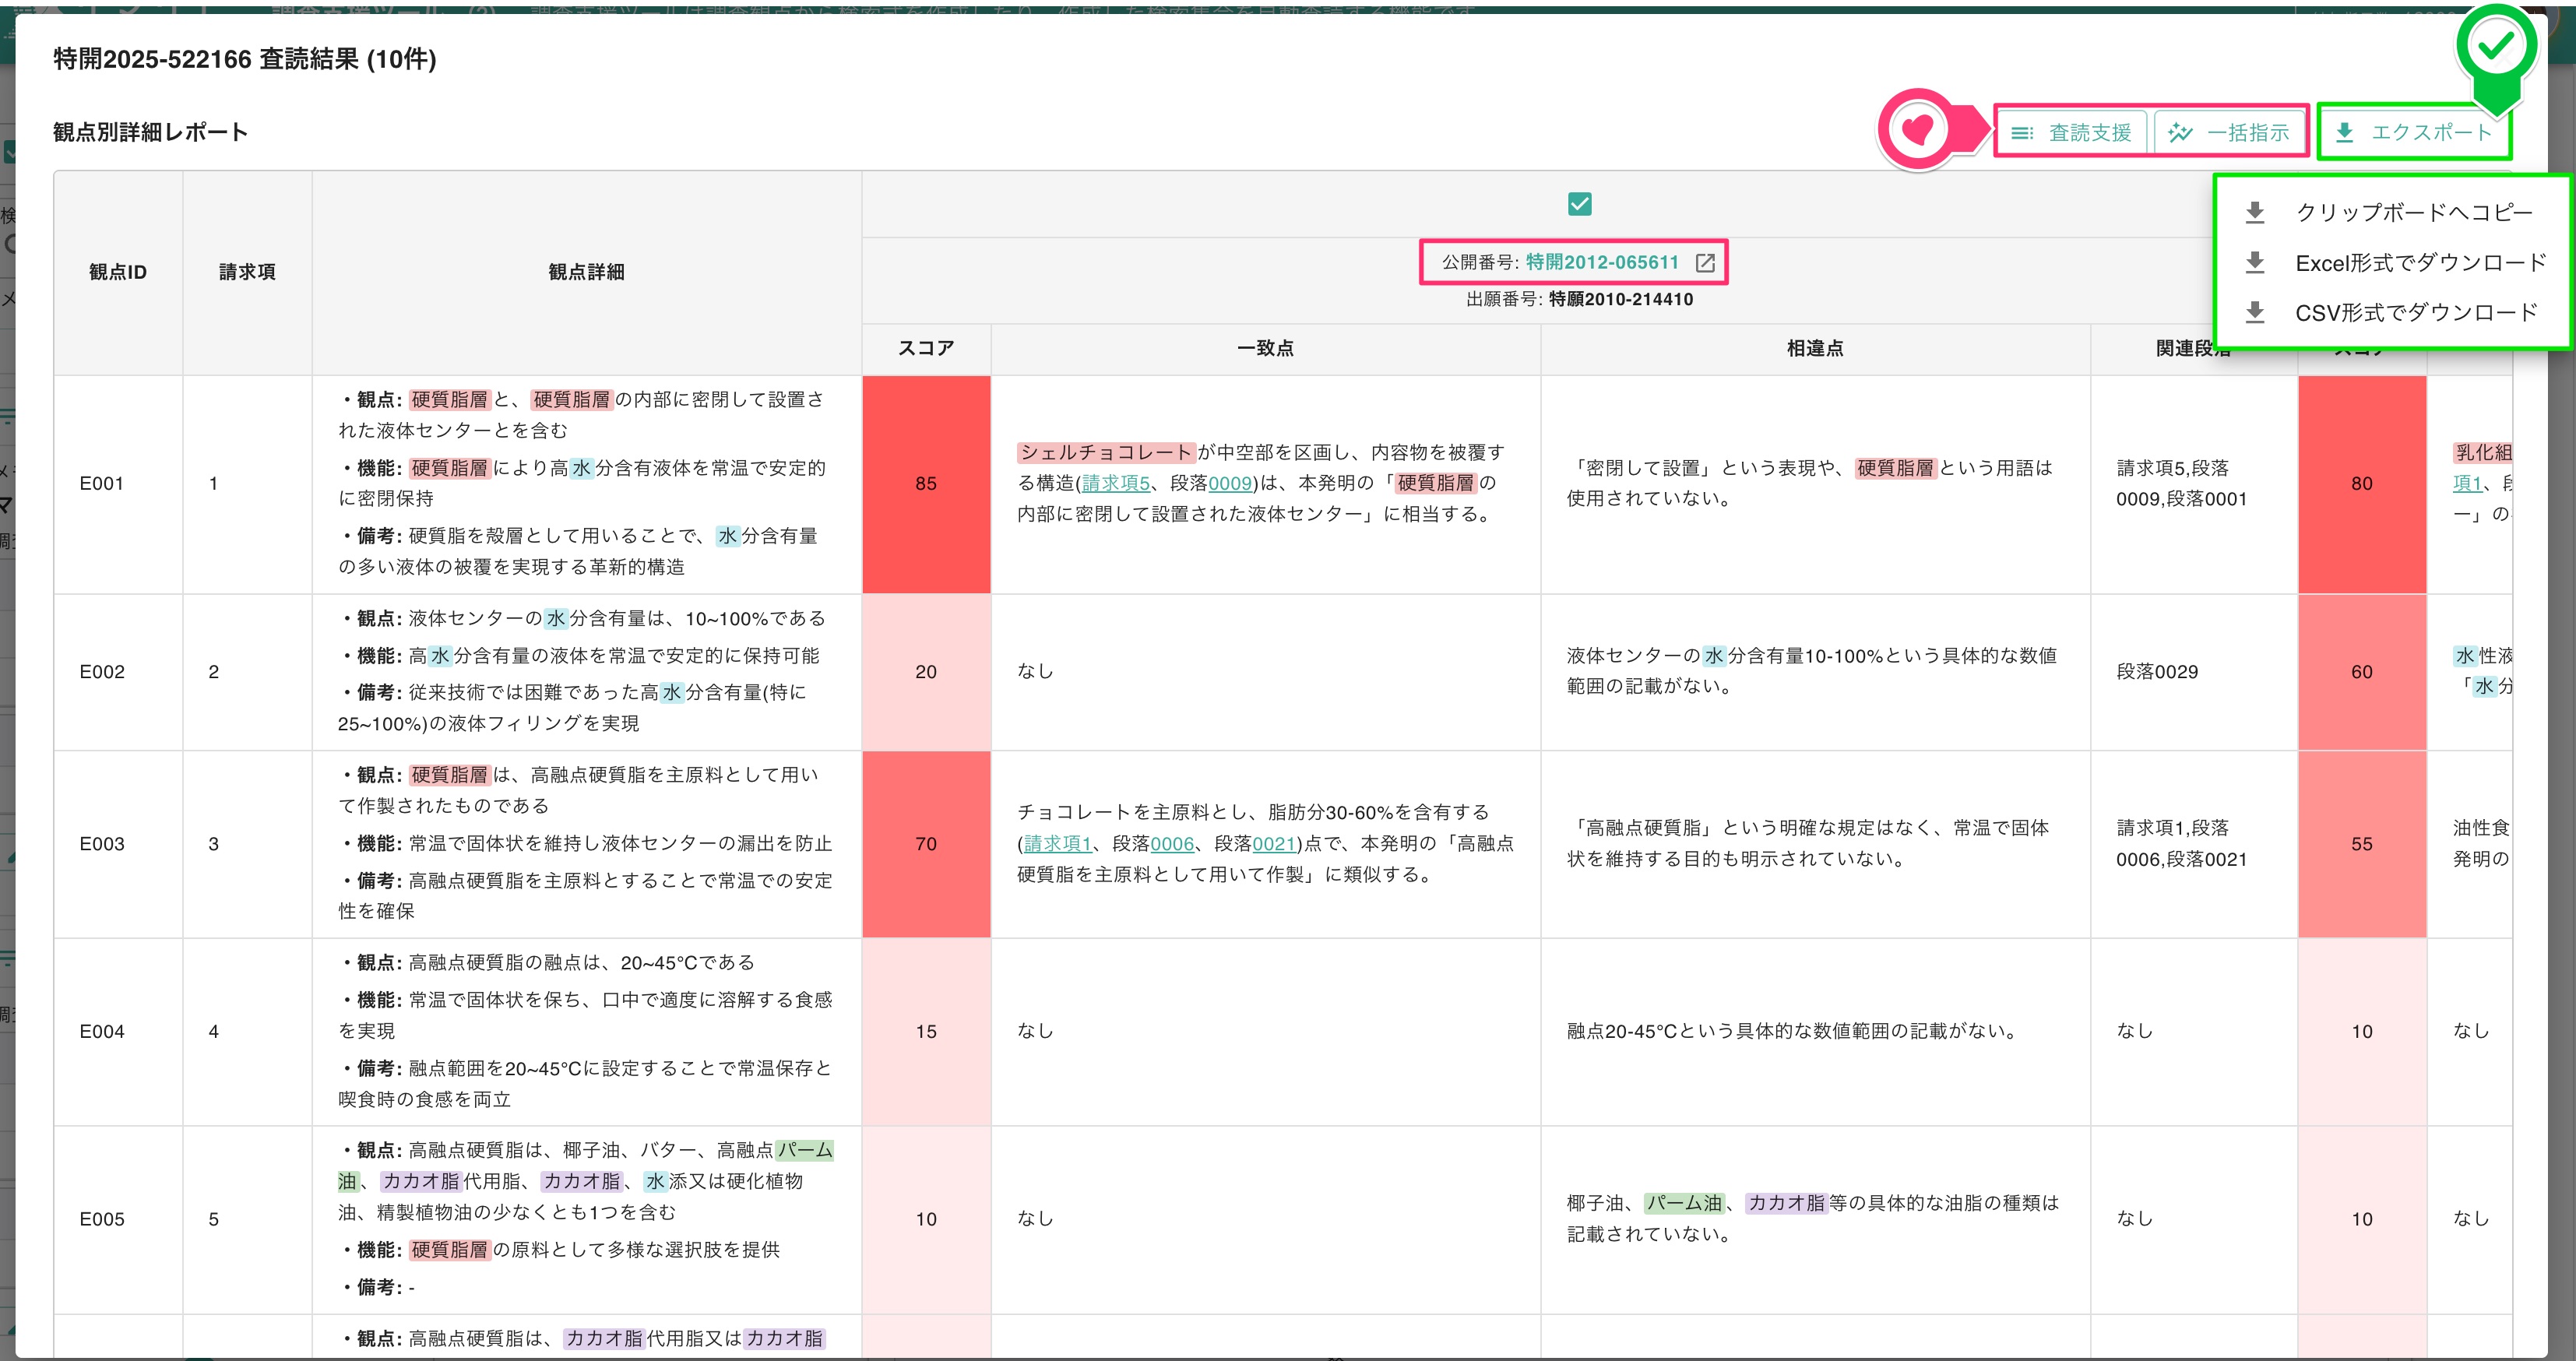Screen dimensions: 2576x1361
Task: Click the pink heart badge icon
Action: [1917, 129]
